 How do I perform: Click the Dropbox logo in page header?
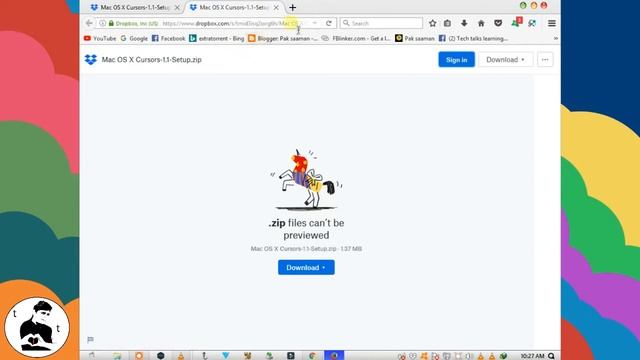tap(91, 60)
